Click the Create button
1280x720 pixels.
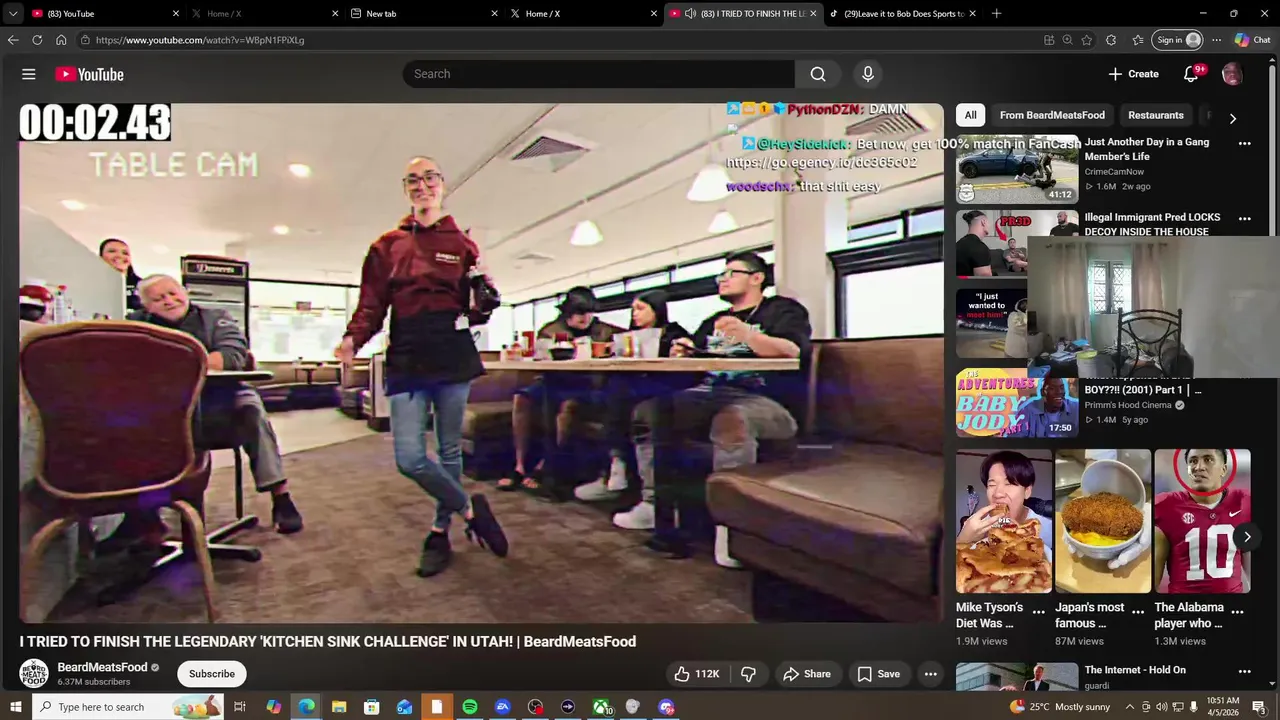point(1133,74)
